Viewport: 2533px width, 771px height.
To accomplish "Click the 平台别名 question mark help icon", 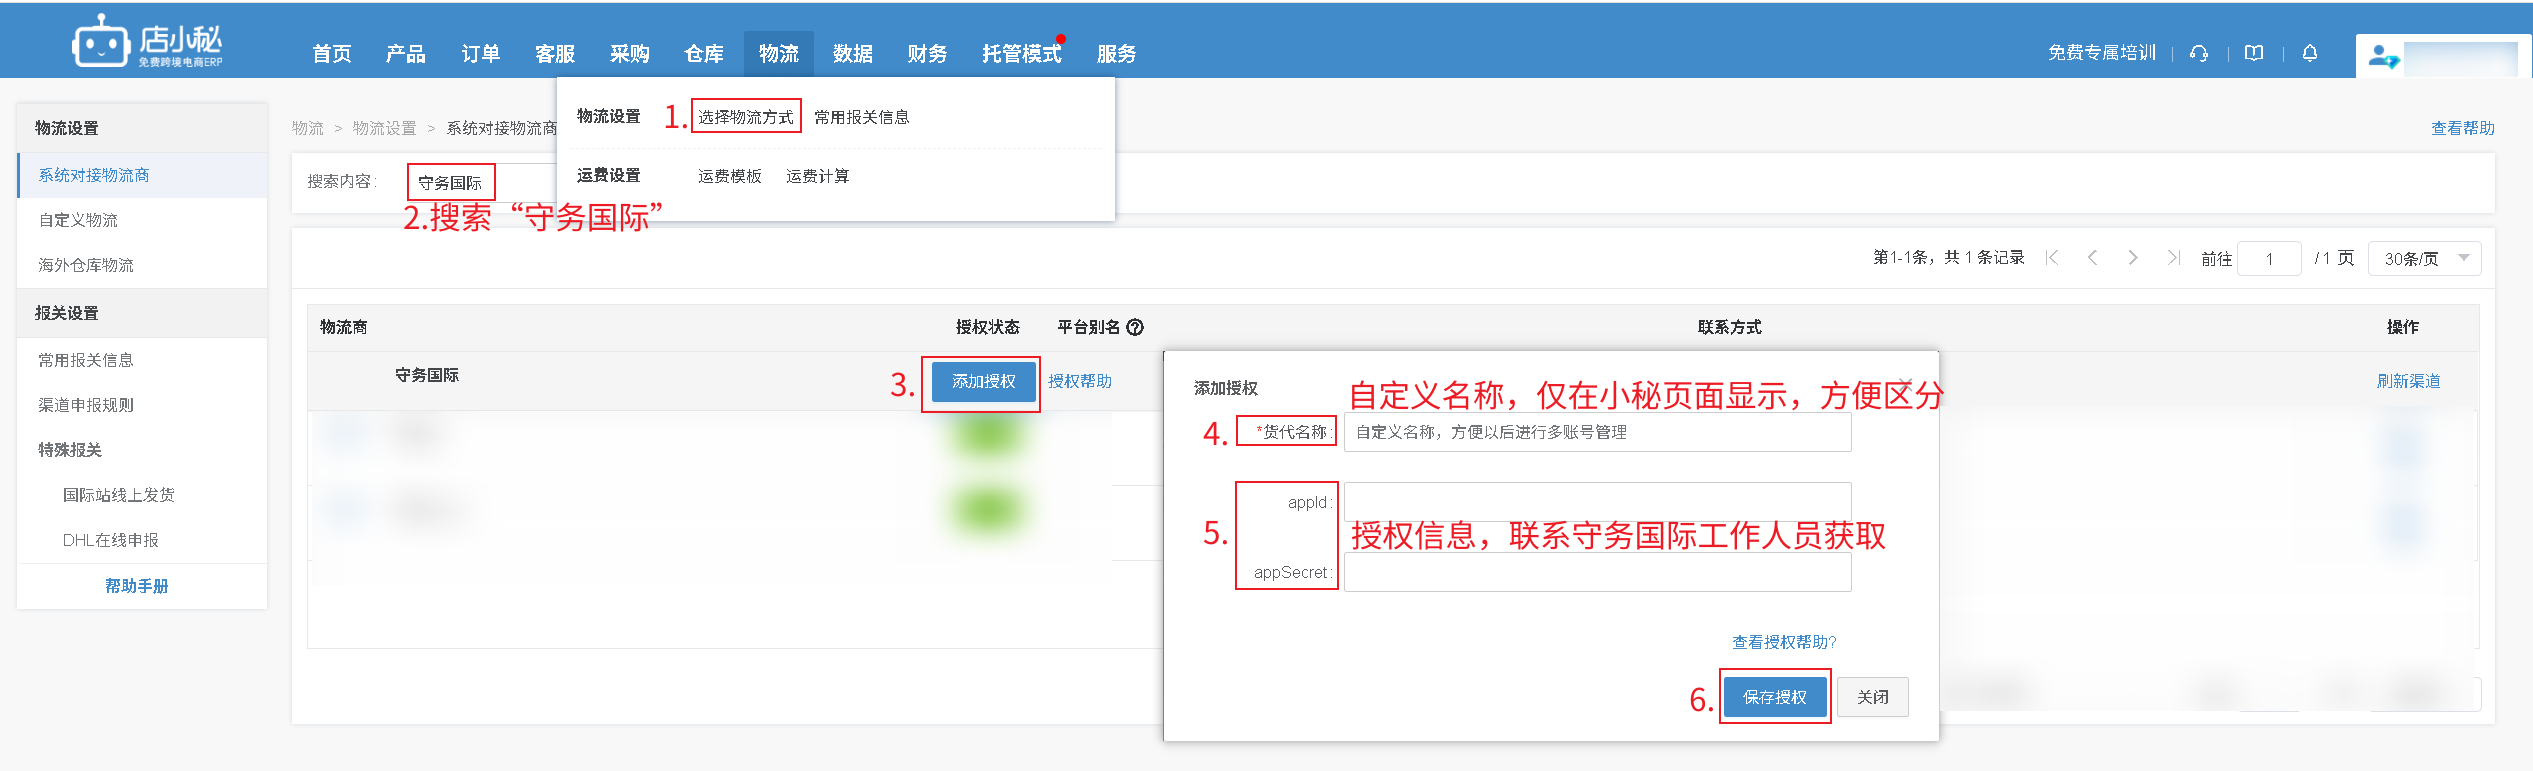I will (x=1135, y=327).
